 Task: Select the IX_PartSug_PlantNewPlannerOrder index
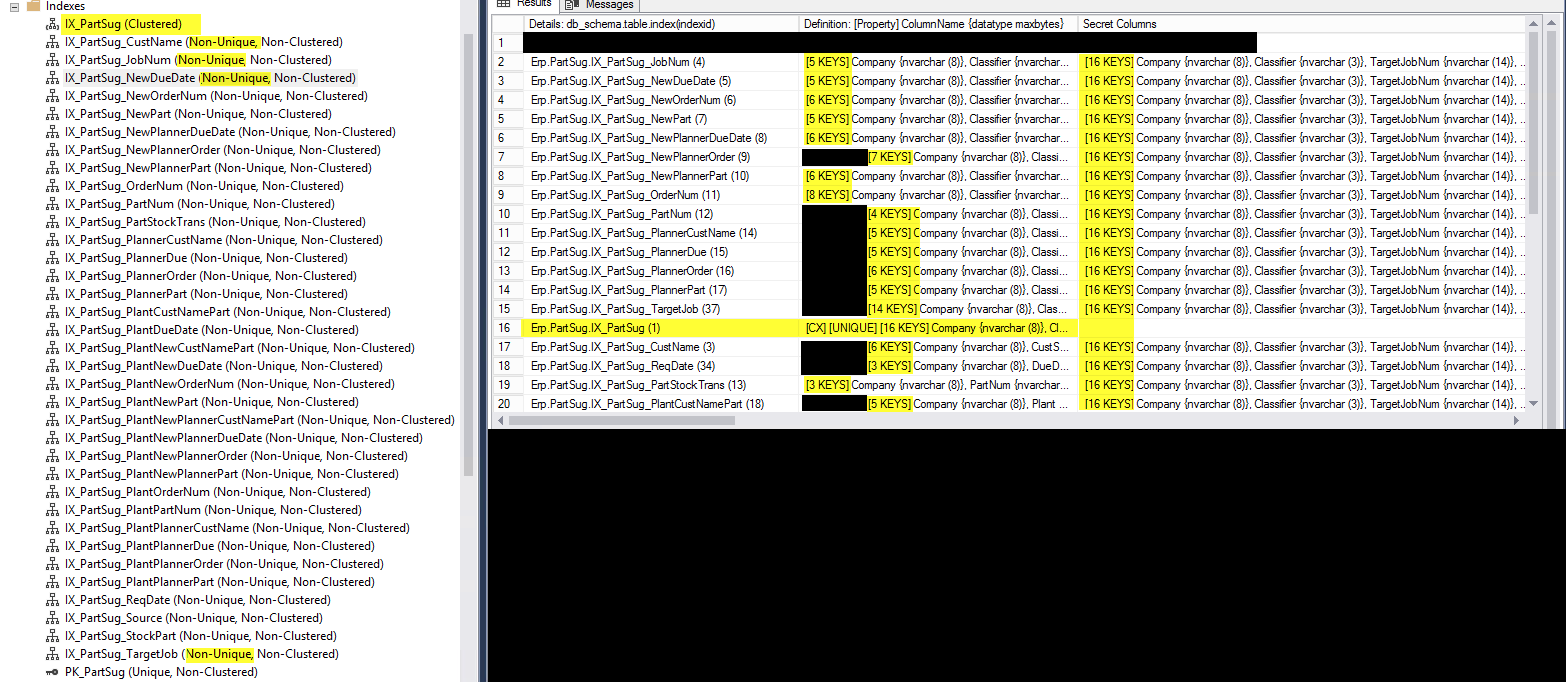click(236, 456)
